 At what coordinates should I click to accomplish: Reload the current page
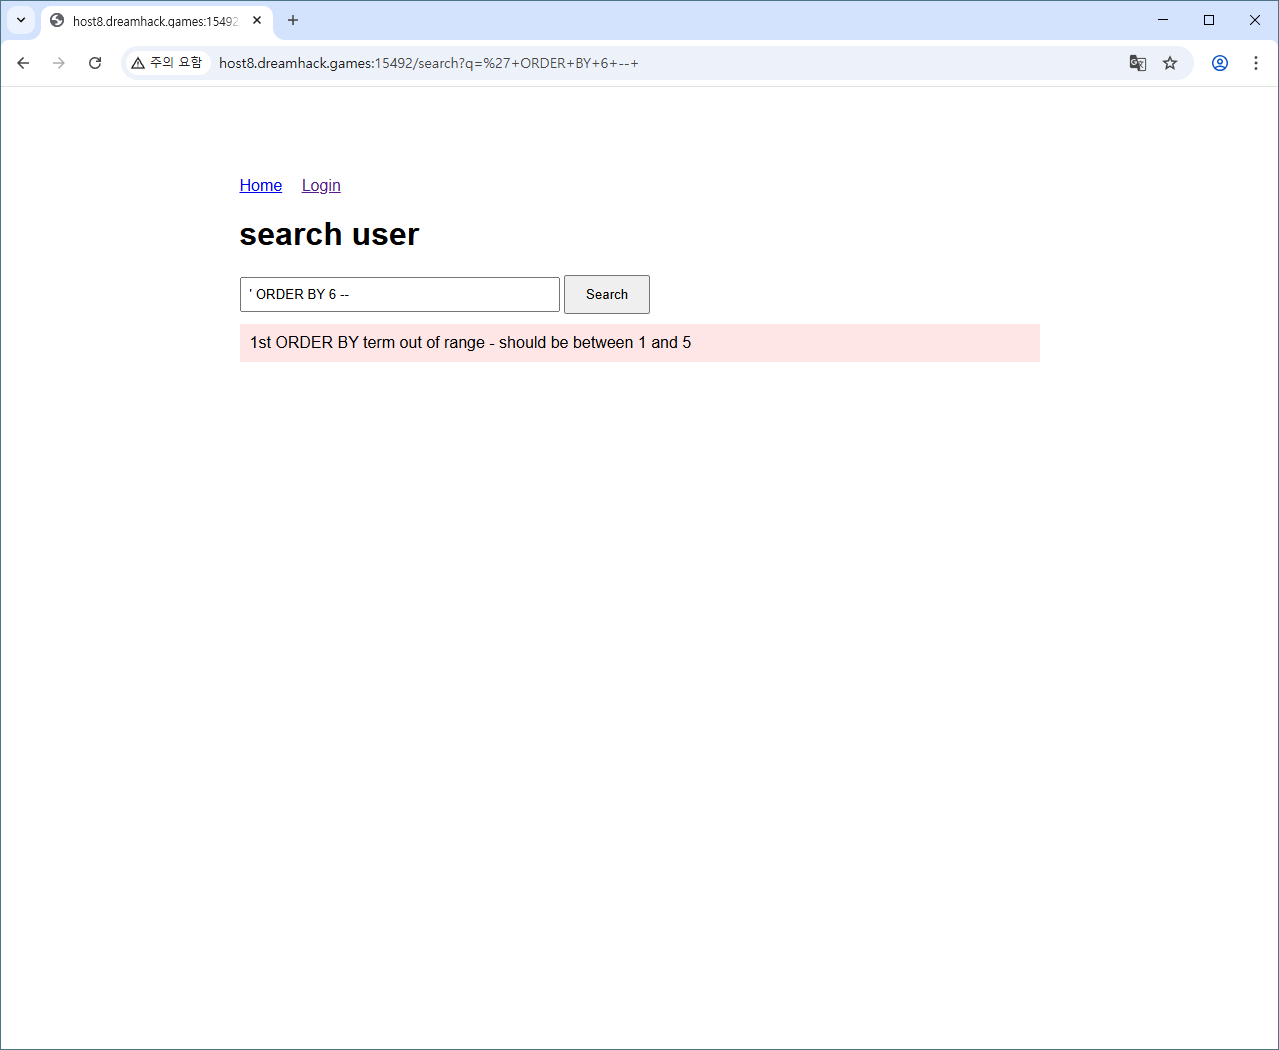[95, 63]
